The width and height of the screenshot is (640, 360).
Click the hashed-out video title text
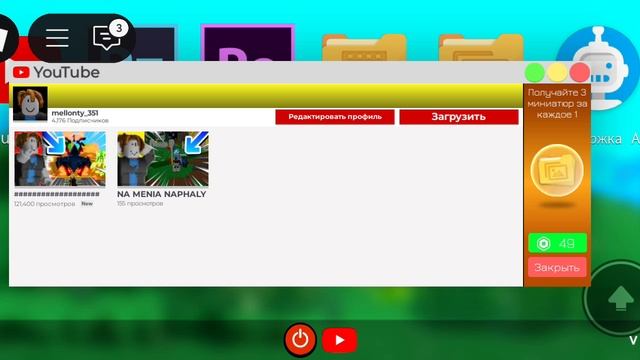coord(57,194)
